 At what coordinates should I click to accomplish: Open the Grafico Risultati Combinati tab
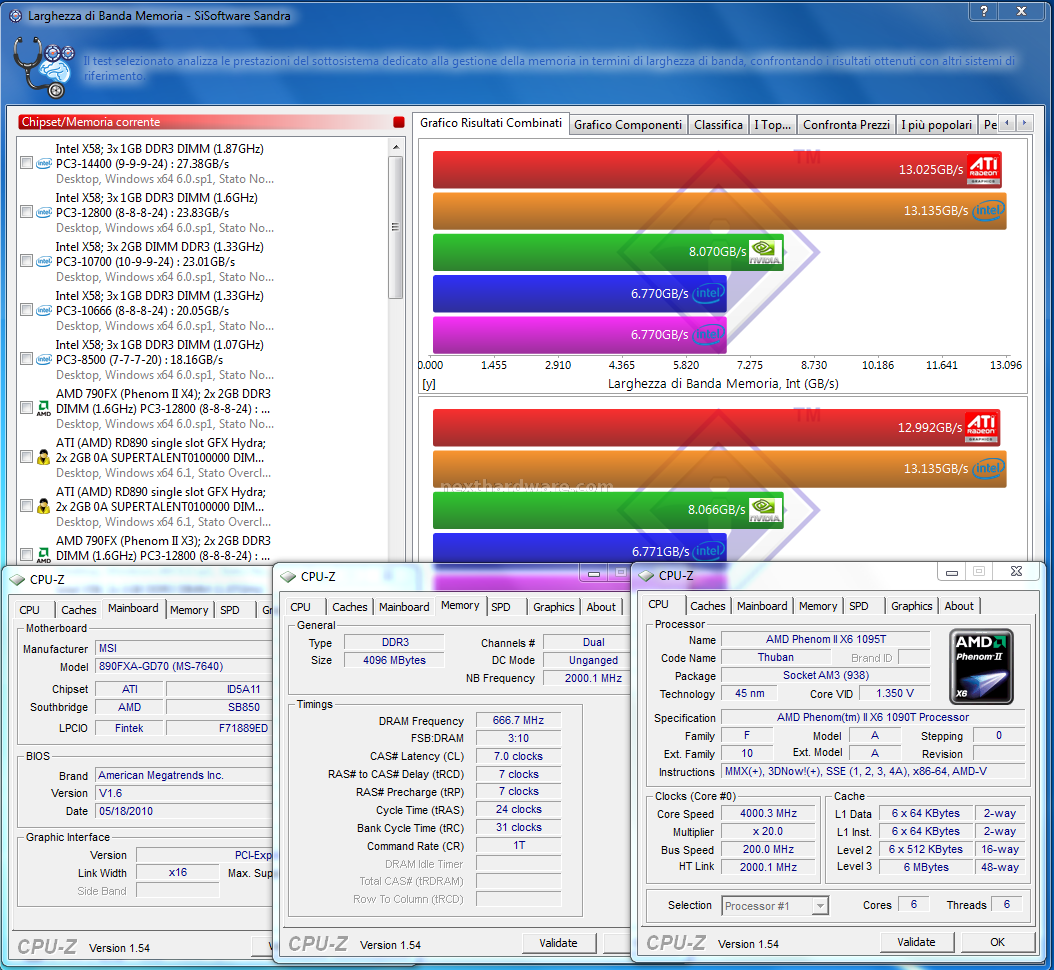(x=491, y=123)
